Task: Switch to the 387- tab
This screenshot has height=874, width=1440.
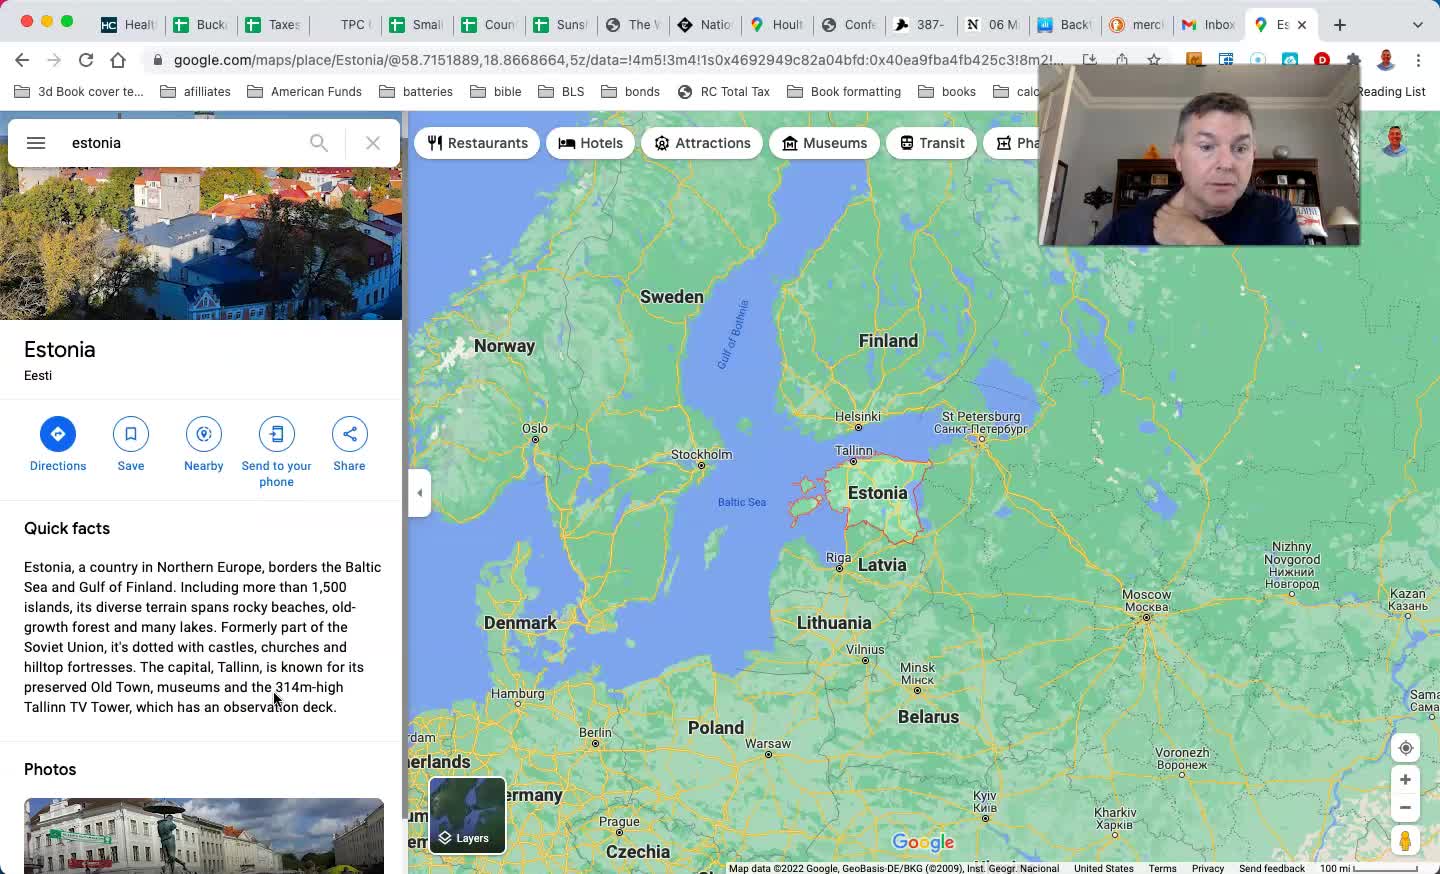Action: point(920,25)
